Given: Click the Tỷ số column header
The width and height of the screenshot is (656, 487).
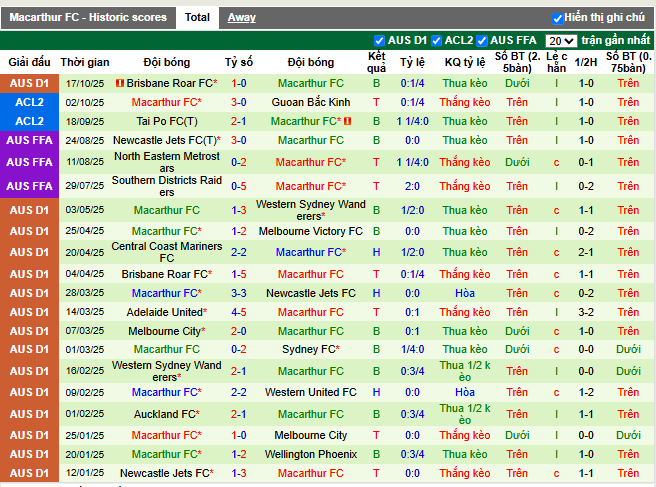Looking at the screenshot, I should (239, 62).
